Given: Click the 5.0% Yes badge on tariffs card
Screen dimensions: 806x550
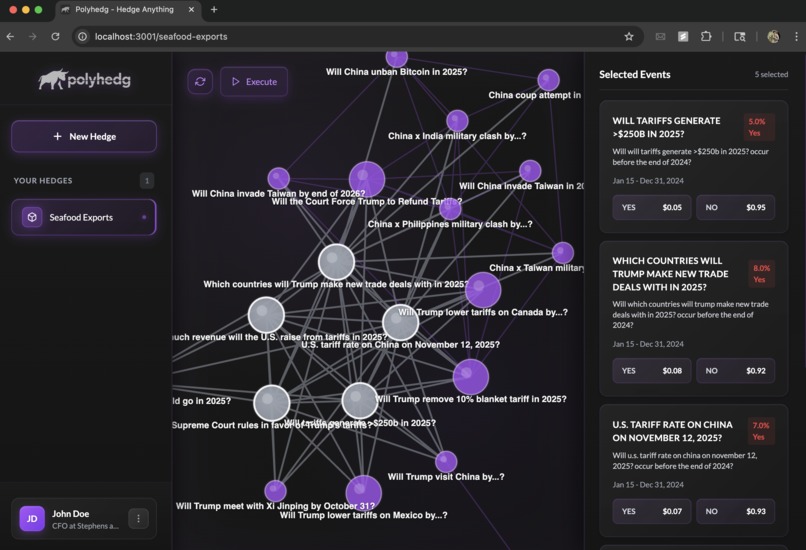Looking at the screenshot, I should pos(758,127).
